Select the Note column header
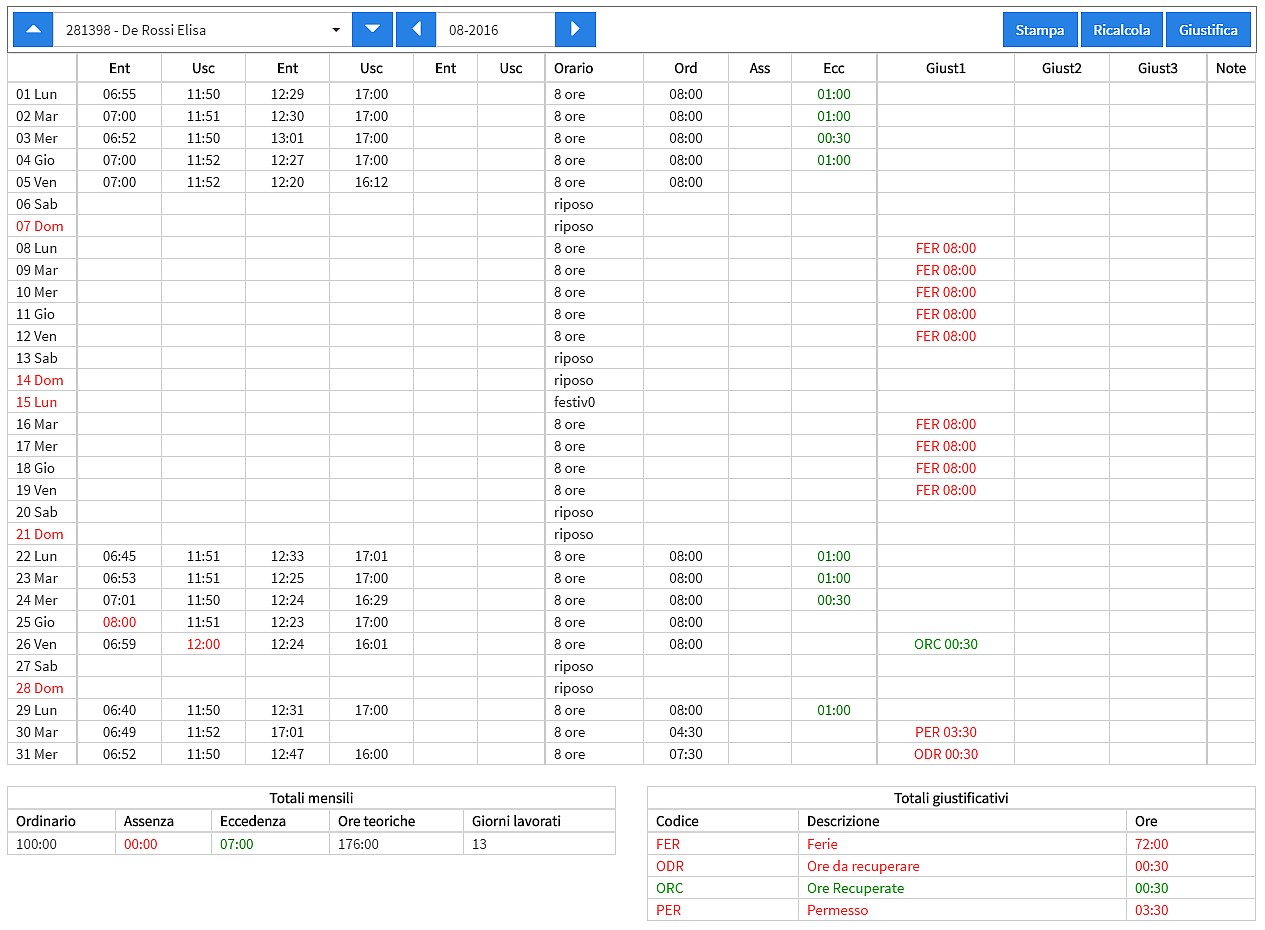This screenshot has height=930, width=1265. (x=1231, y=68)
